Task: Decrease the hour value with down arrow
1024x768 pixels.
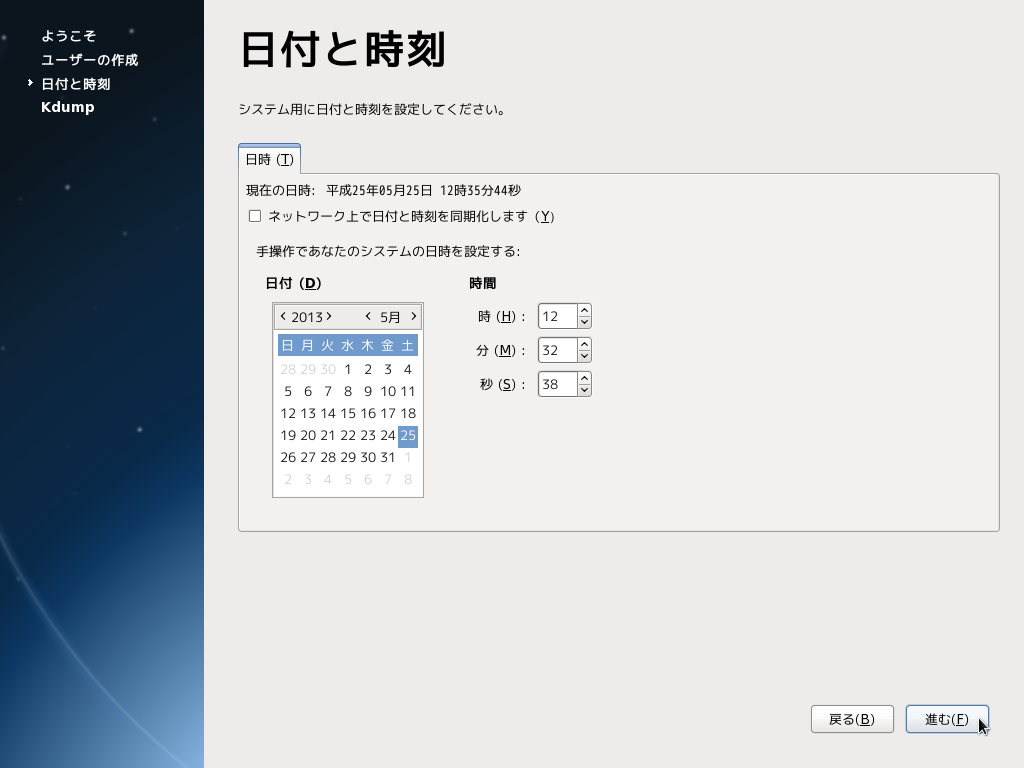Action: point(584,322)
